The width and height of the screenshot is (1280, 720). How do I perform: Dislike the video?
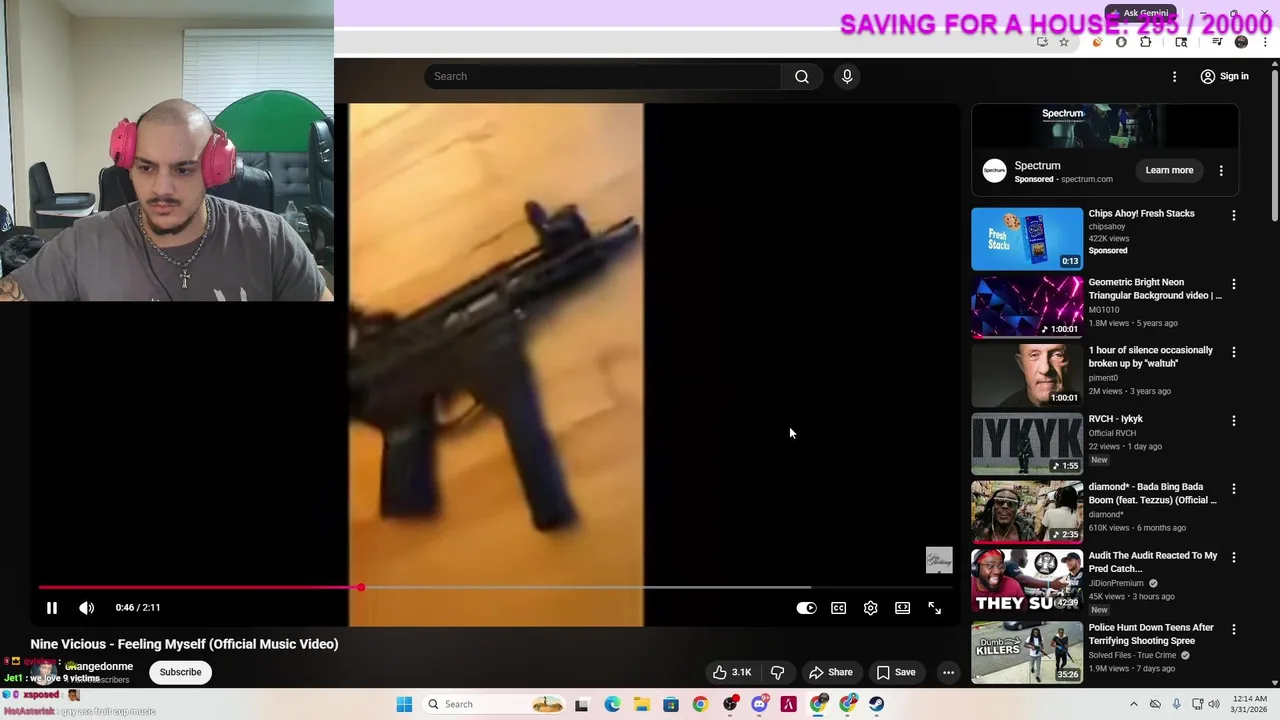coord(777,672)
